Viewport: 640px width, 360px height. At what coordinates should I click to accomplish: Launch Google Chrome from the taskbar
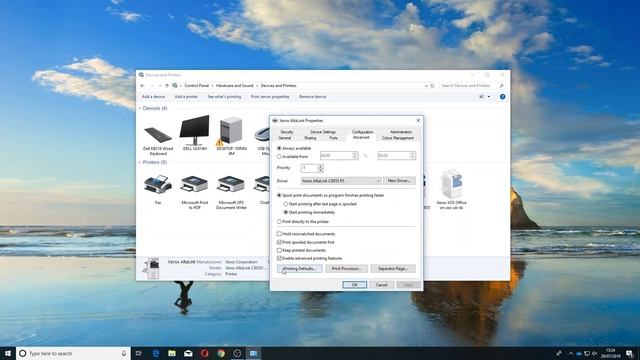tap(221, 353)
